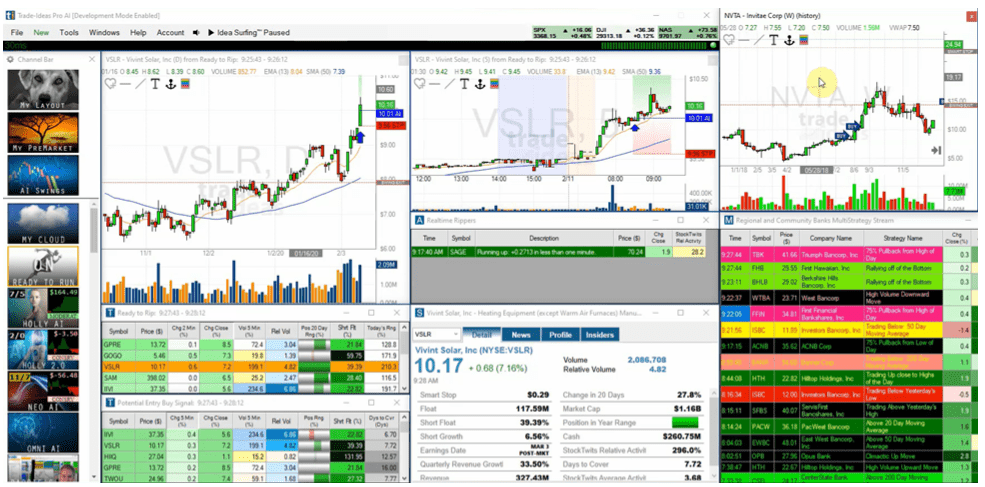Select SAGE row in Realtime Rippers
This screenshot has height=487, width=985.
coord(557,252)
